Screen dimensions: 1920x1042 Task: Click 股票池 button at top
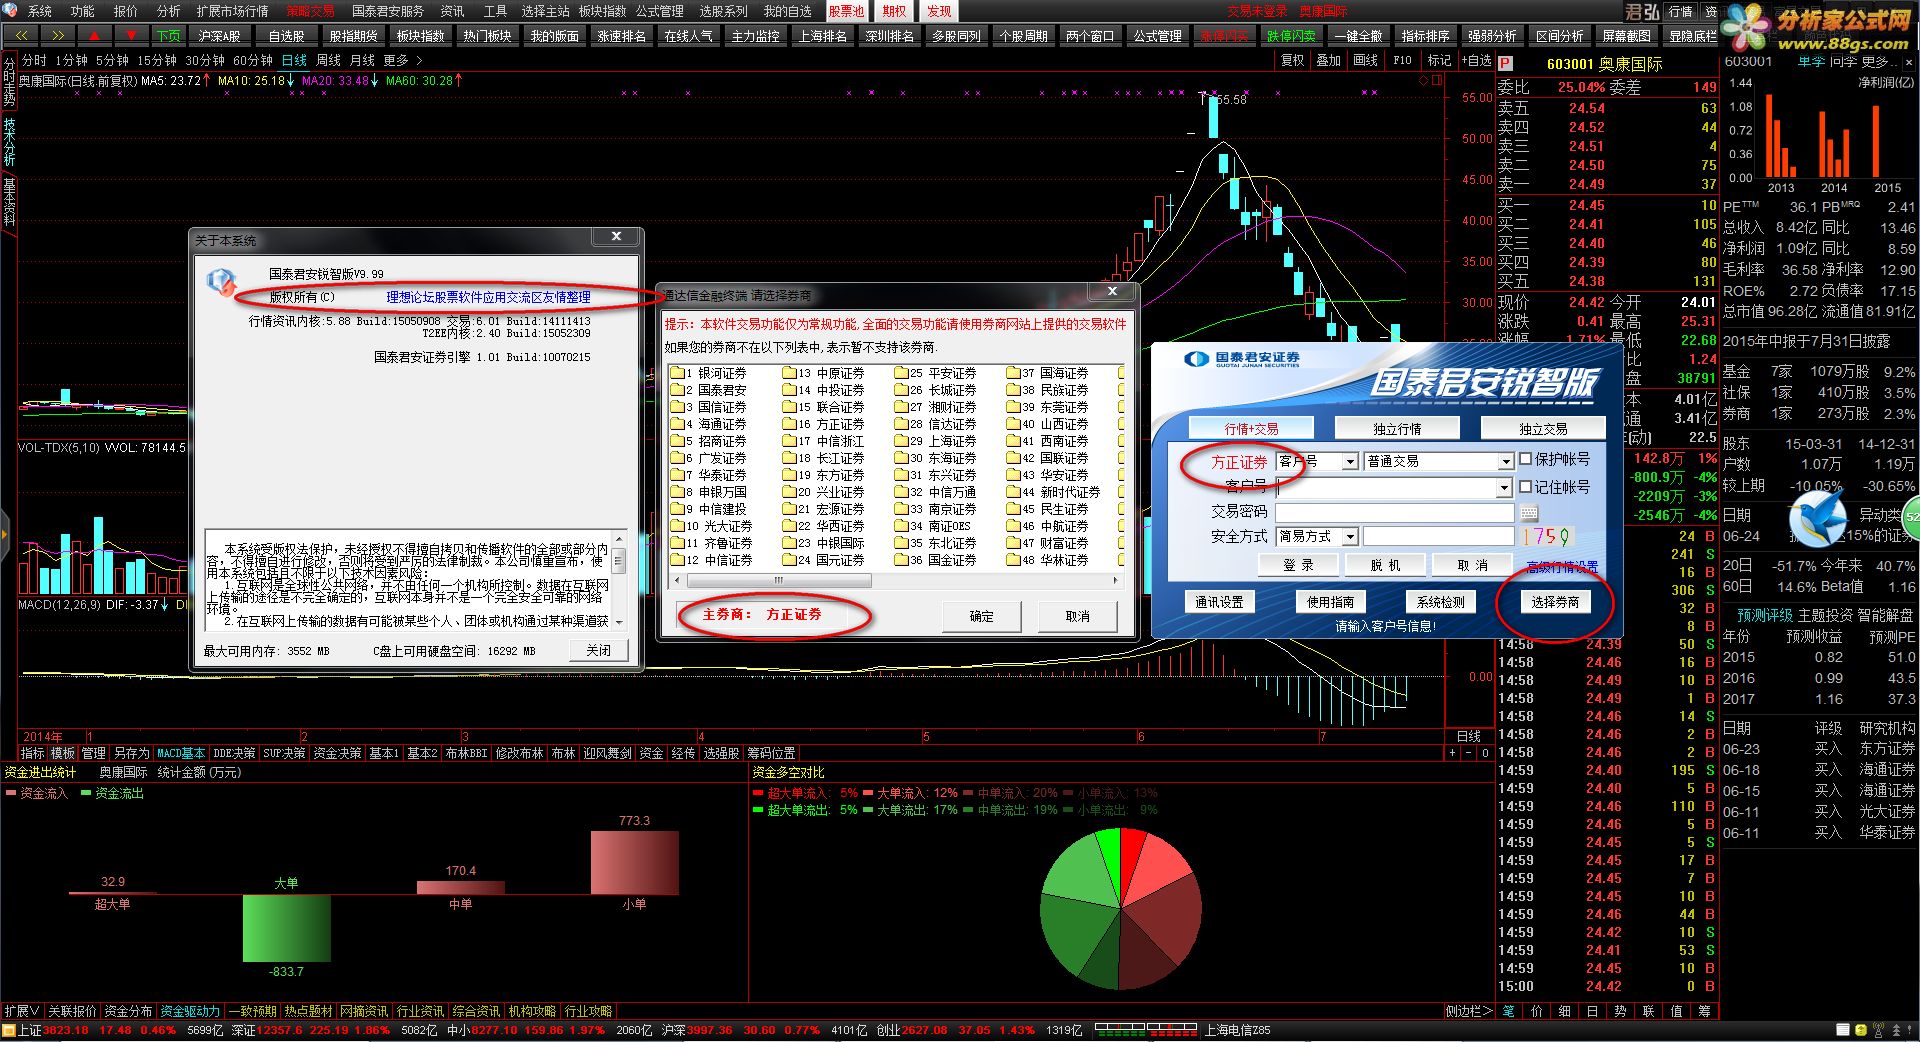[847, 11]
